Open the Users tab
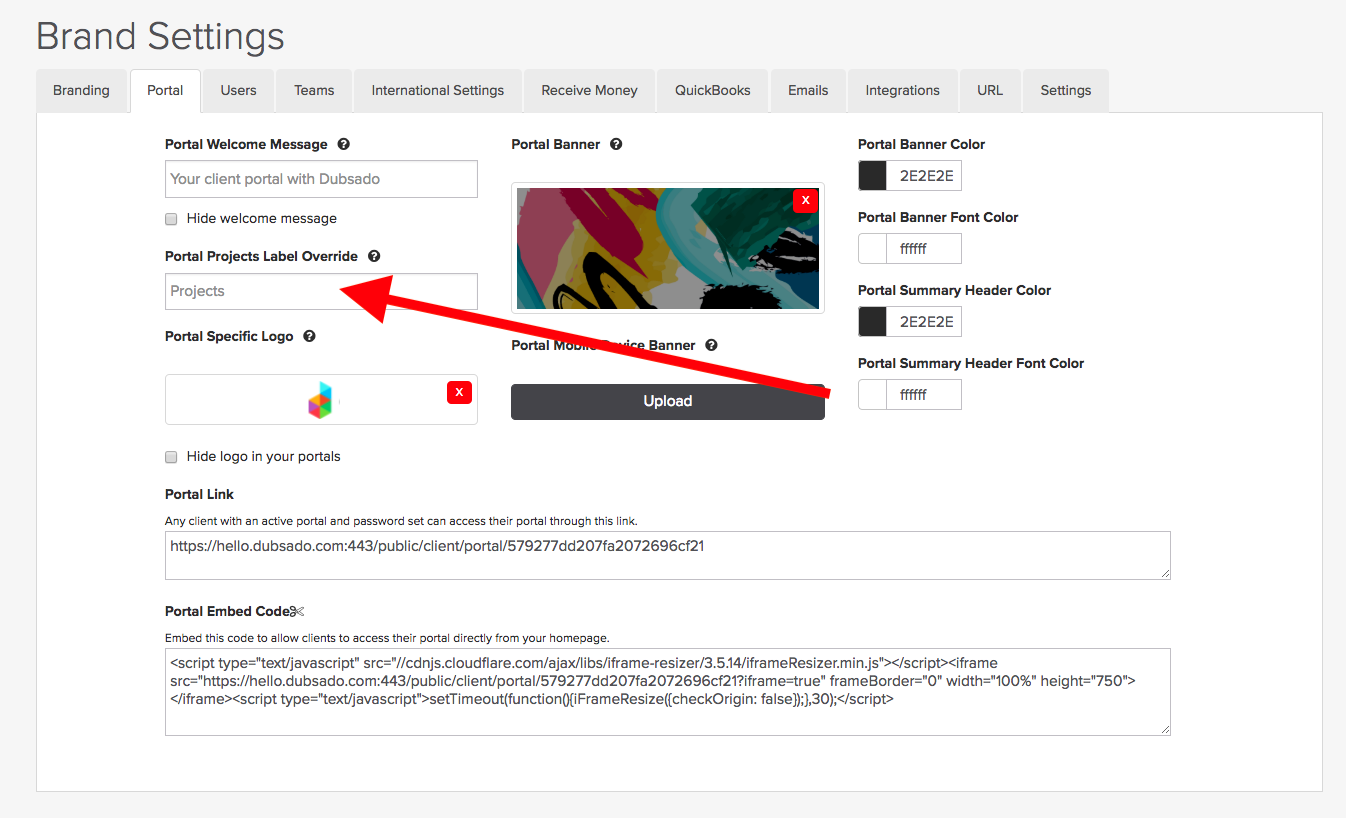This screenshot has width=1346, height=818. 238,90
